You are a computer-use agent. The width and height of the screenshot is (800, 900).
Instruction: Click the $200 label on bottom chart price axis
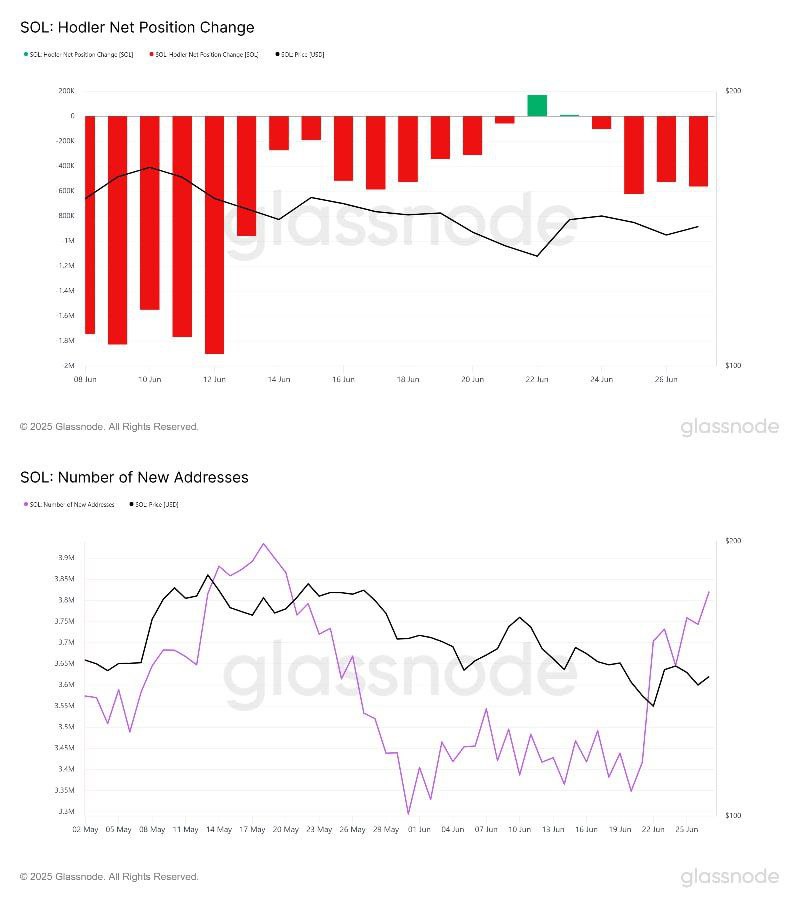[x=733, y=541]
